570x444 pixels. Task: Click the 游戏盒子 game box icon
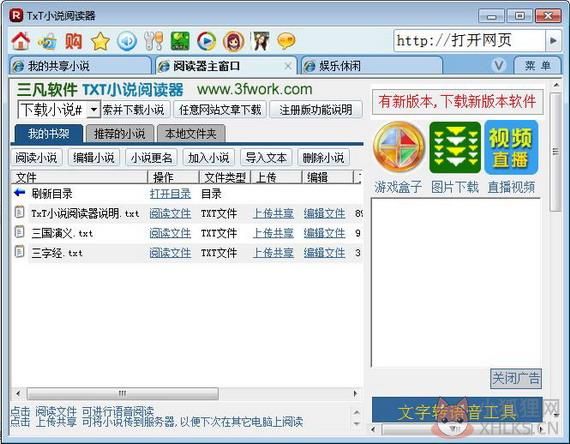399,147
